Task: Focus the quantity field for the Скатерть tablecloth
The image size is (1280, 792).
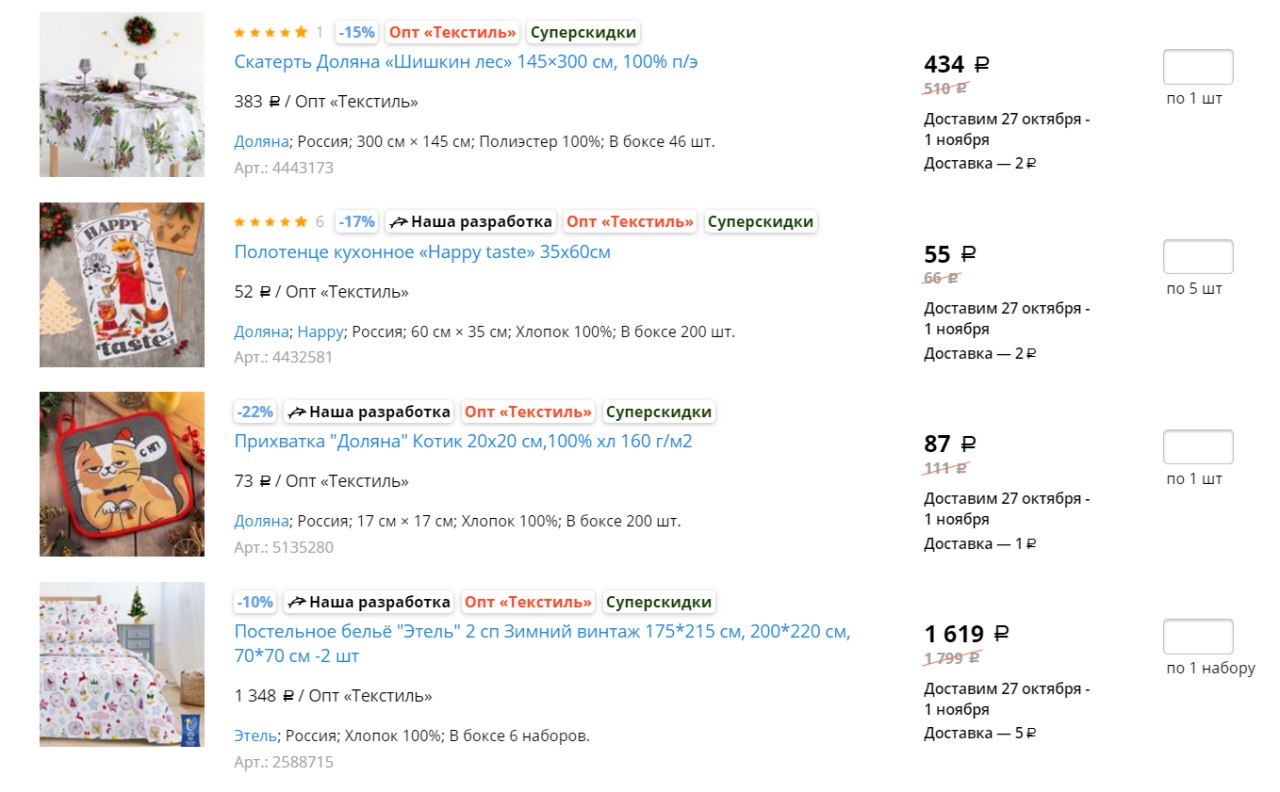Action: click(1198, 67)
